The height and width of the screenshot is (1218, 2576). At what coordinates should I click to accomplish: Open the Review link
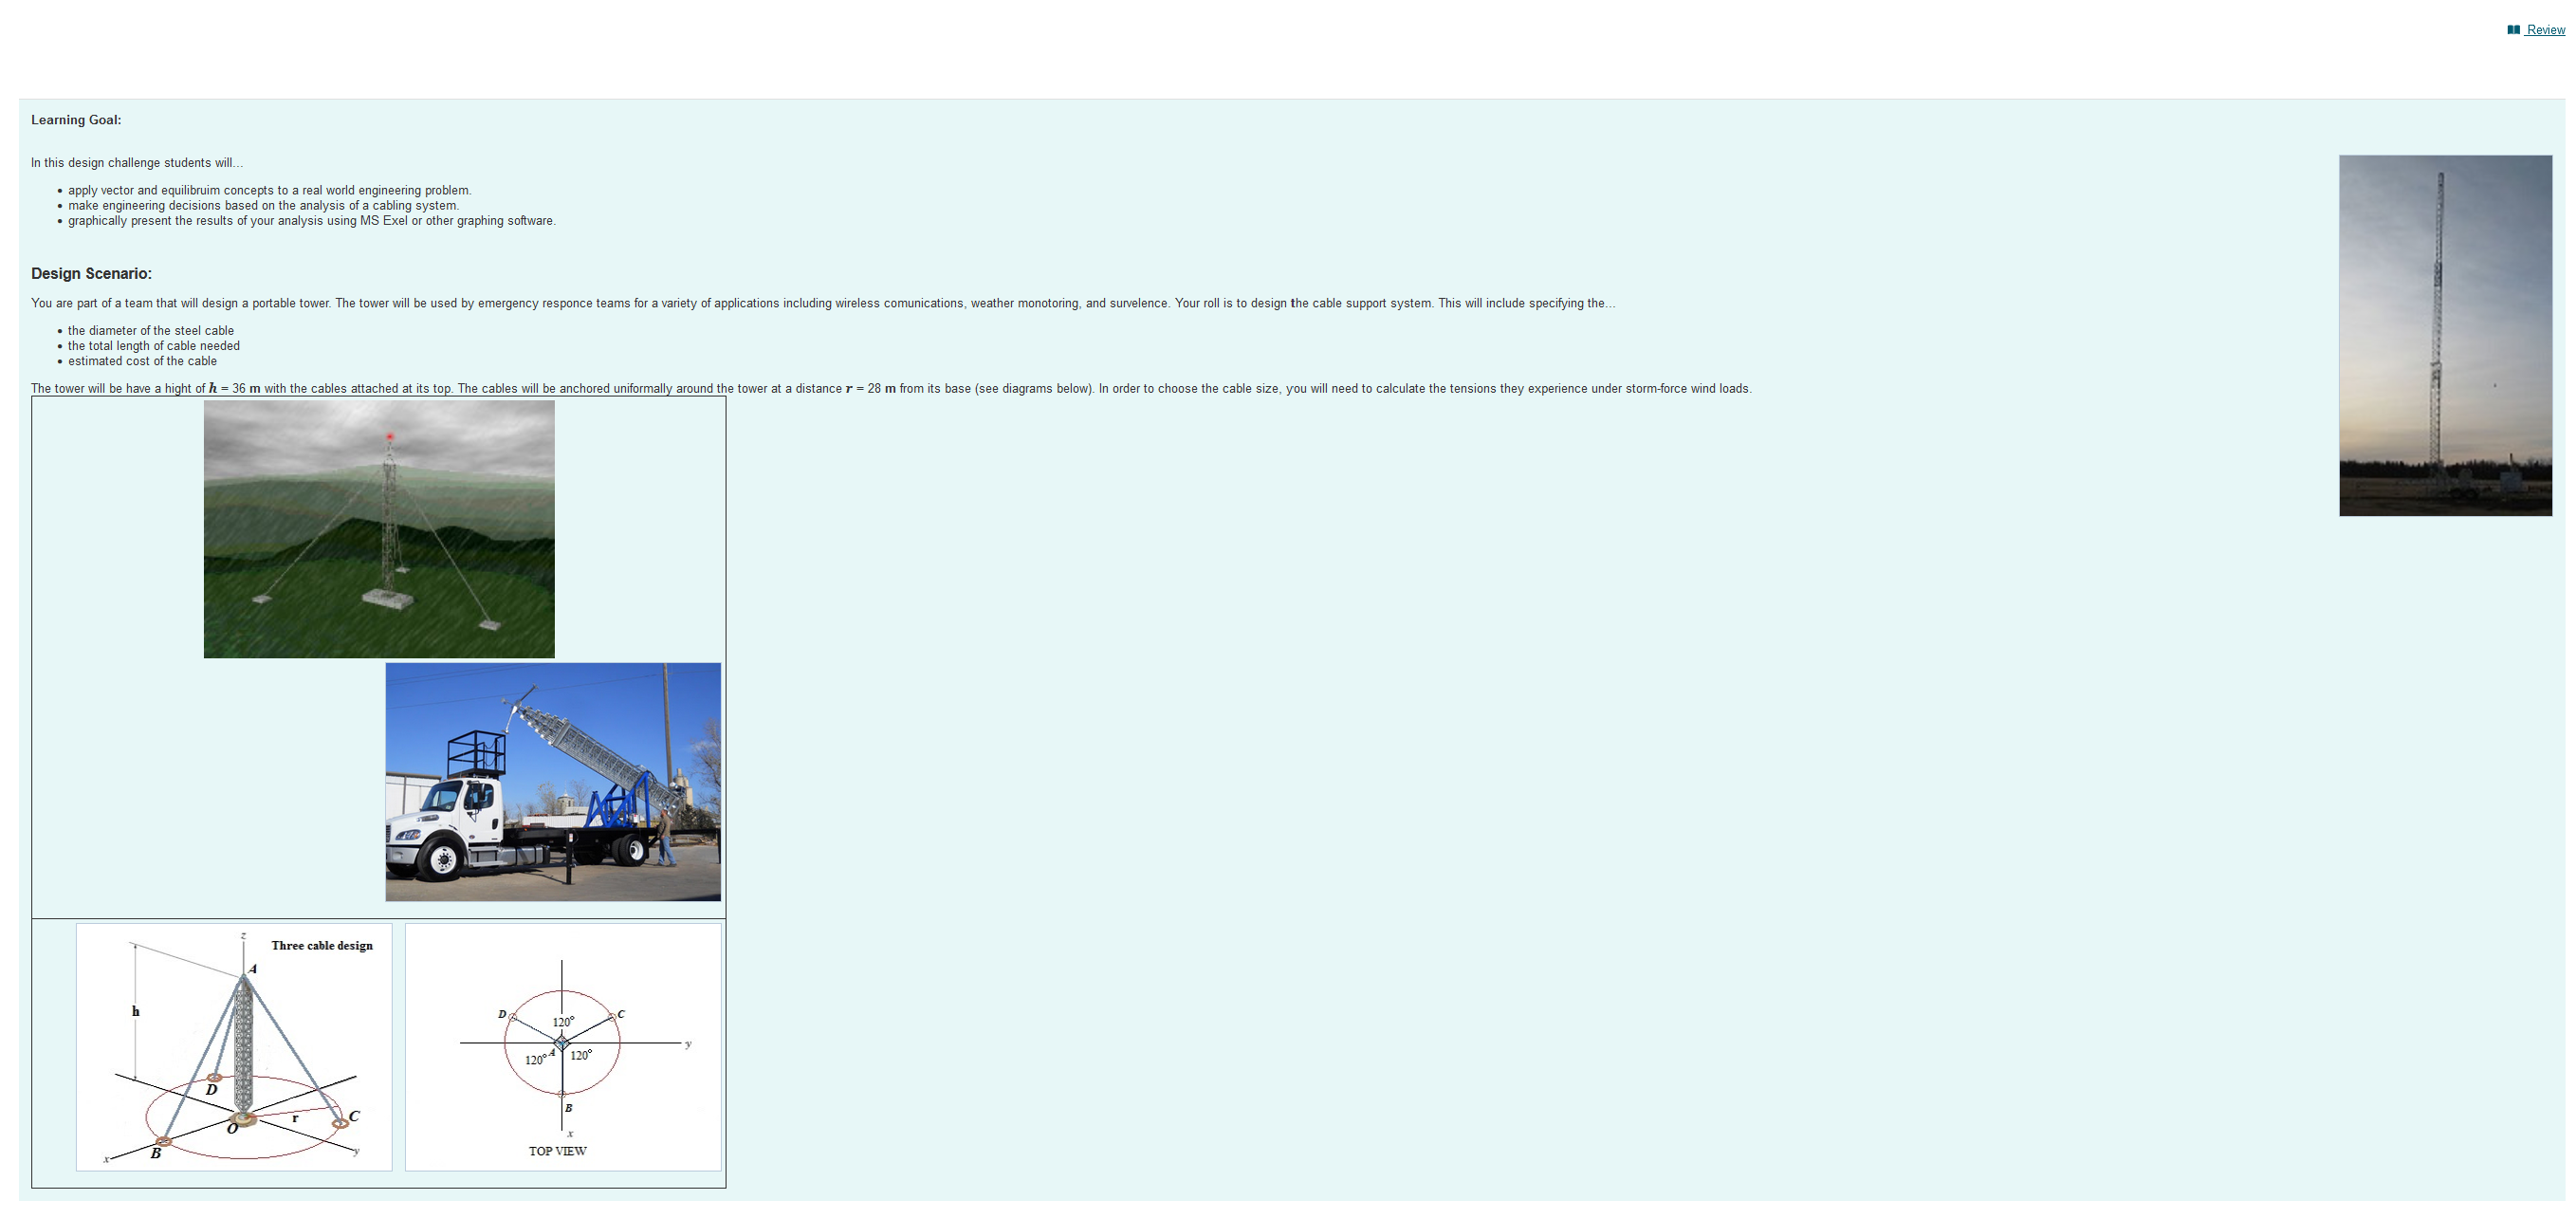coord(2545,30)
